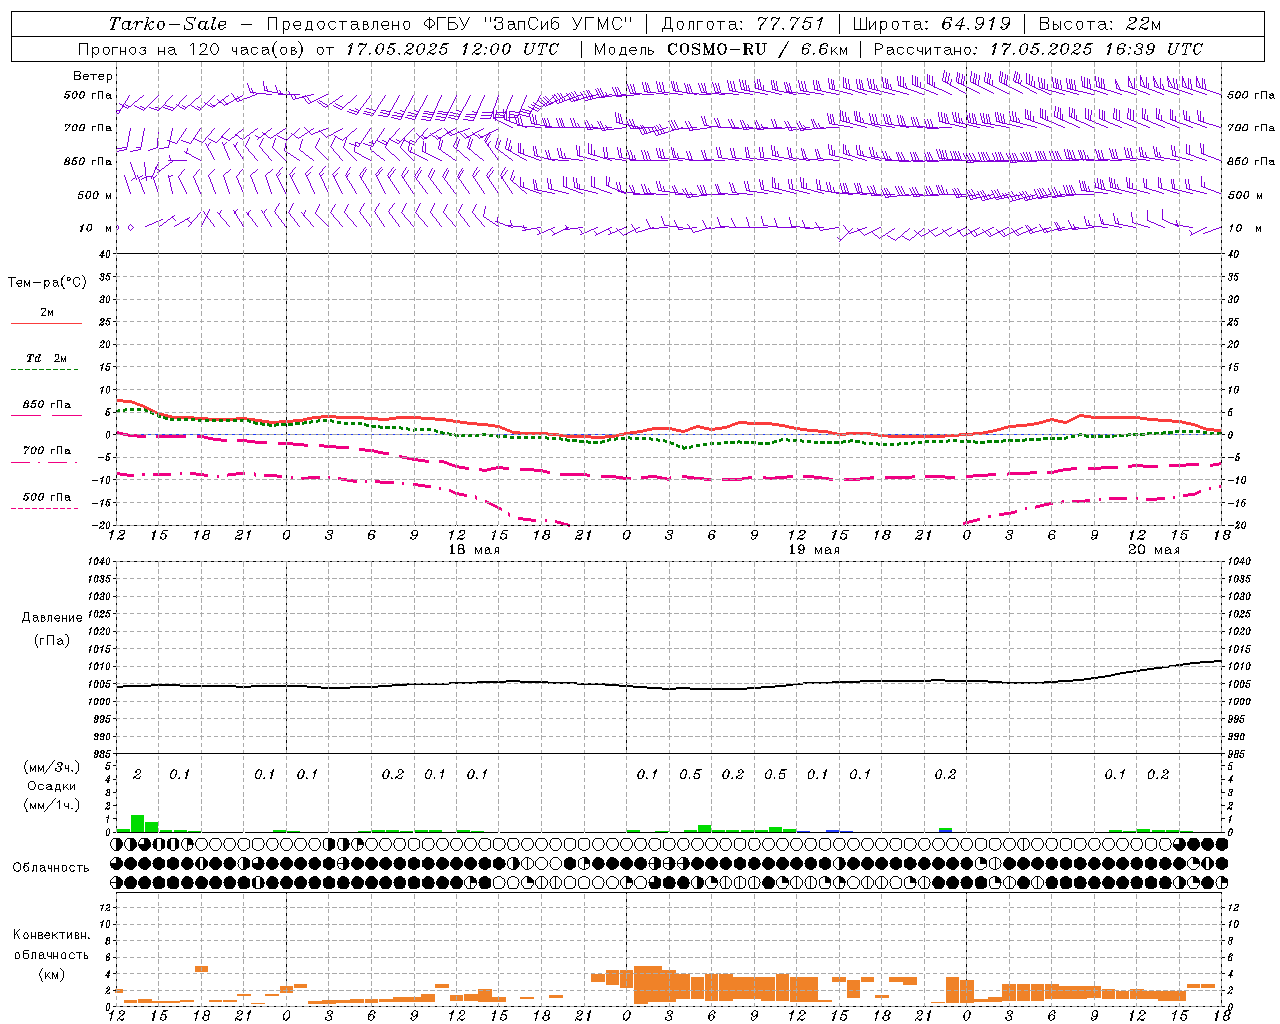Click the 'Долгота: 77.751' header field
Viewport: 1280px width, 1024px height.
pyautogui.click(x=743, y=24)
